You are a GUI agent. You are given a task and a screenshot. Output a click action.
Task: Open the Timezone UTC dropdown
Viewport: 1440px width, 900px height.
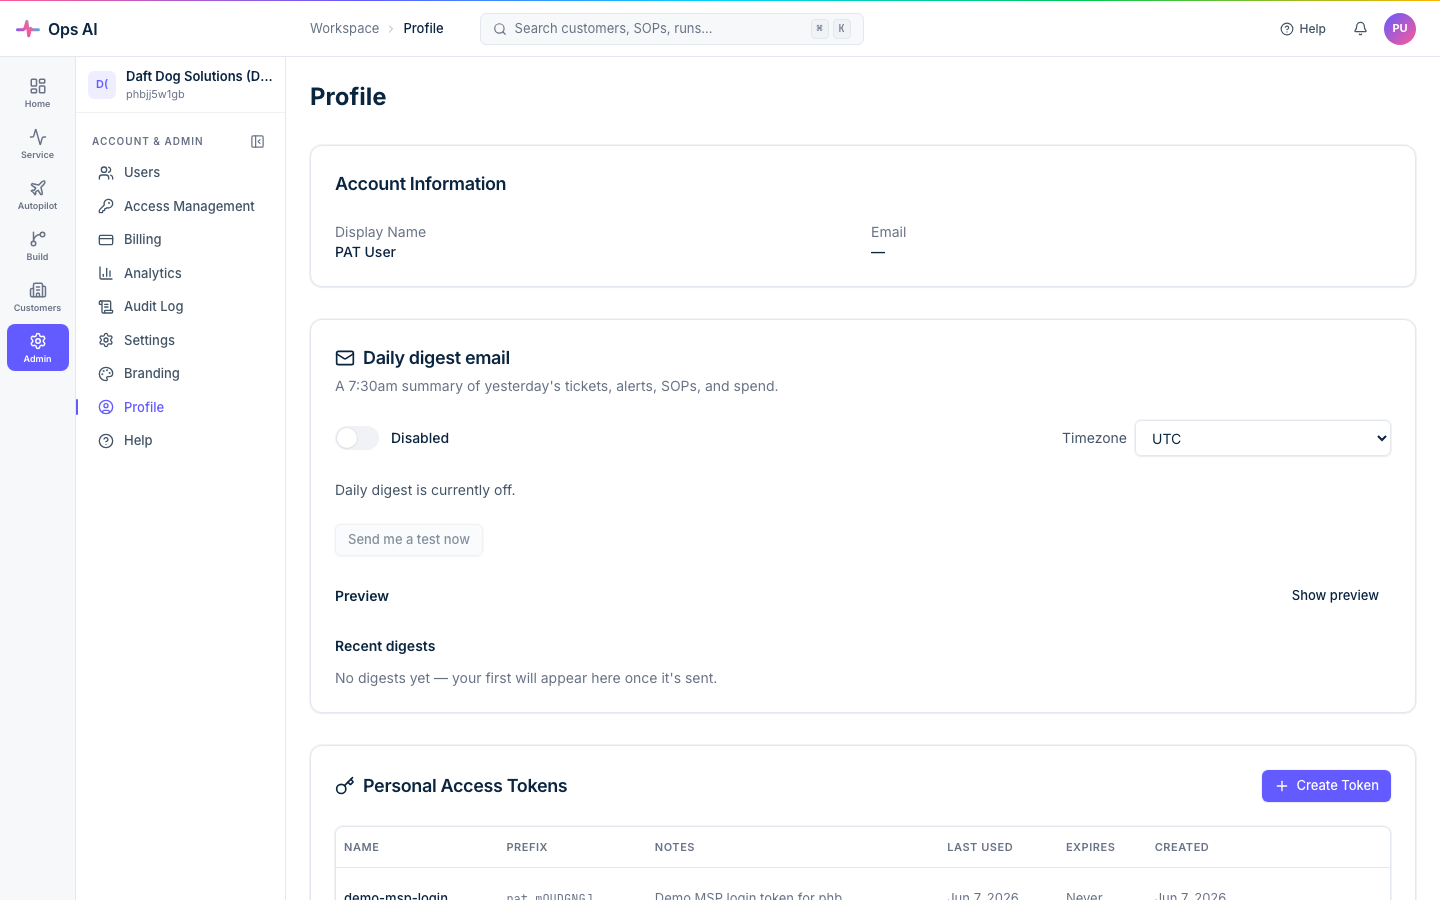point(1263,438)
